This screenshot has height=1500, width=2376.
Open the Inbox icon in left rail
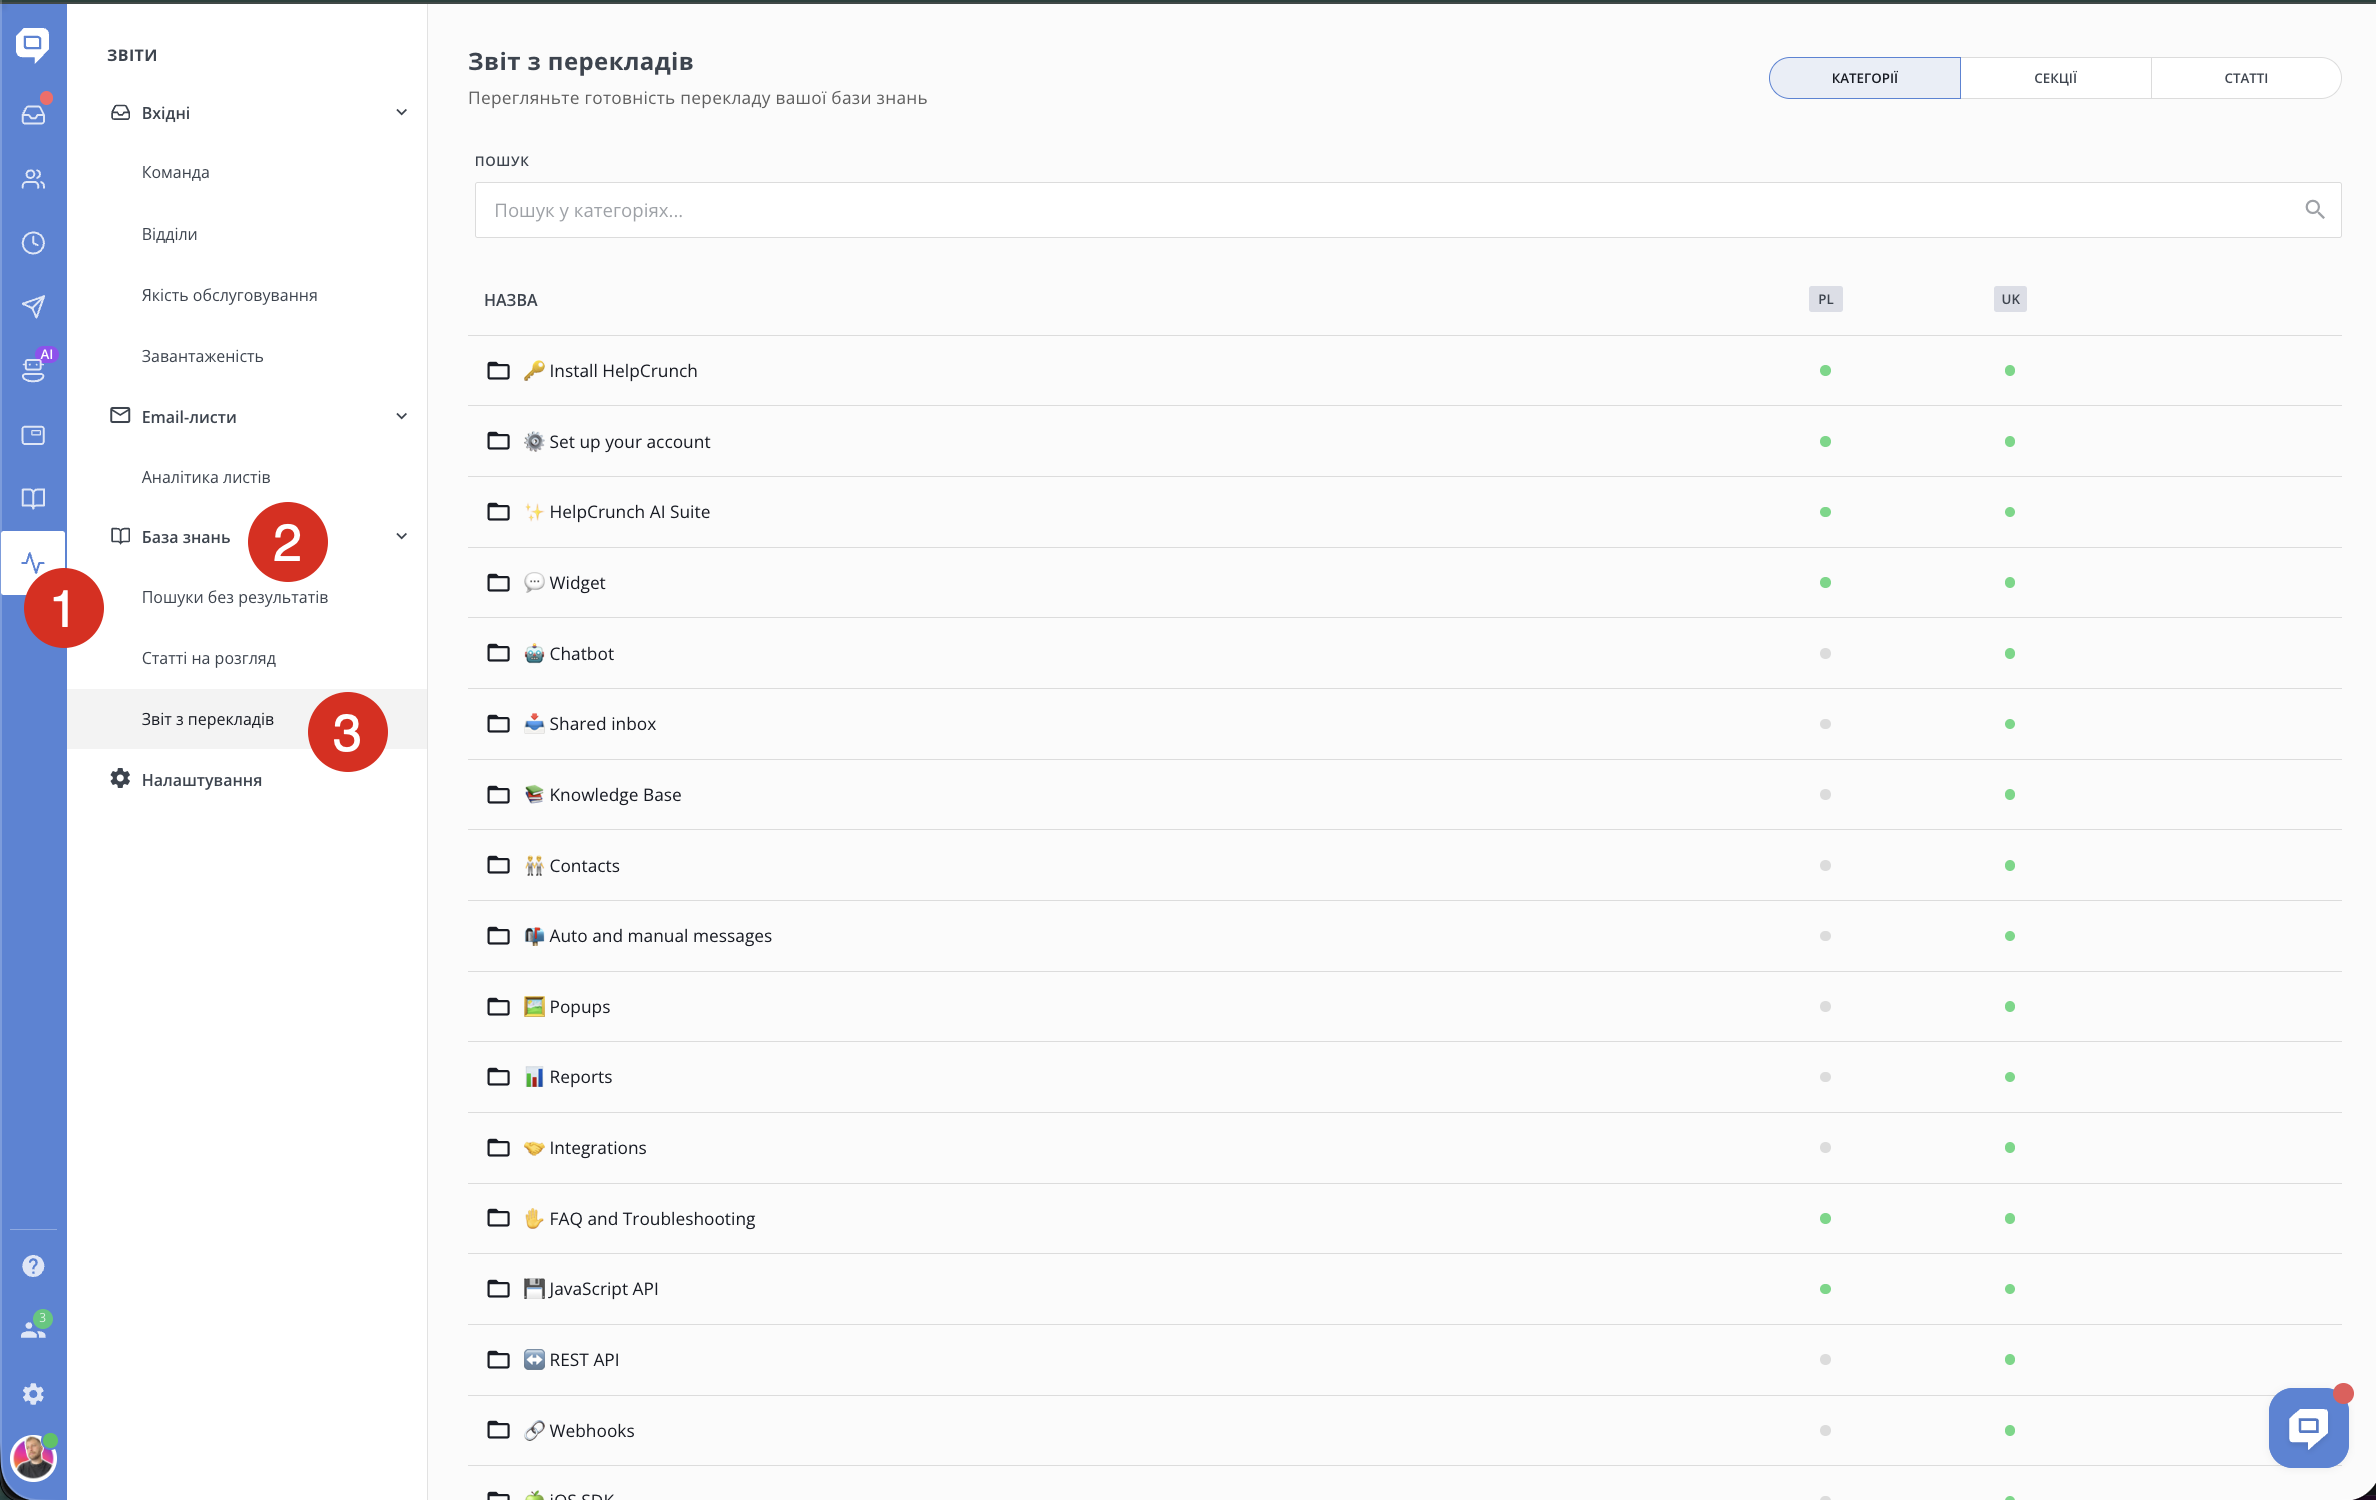tap(33, 114)
